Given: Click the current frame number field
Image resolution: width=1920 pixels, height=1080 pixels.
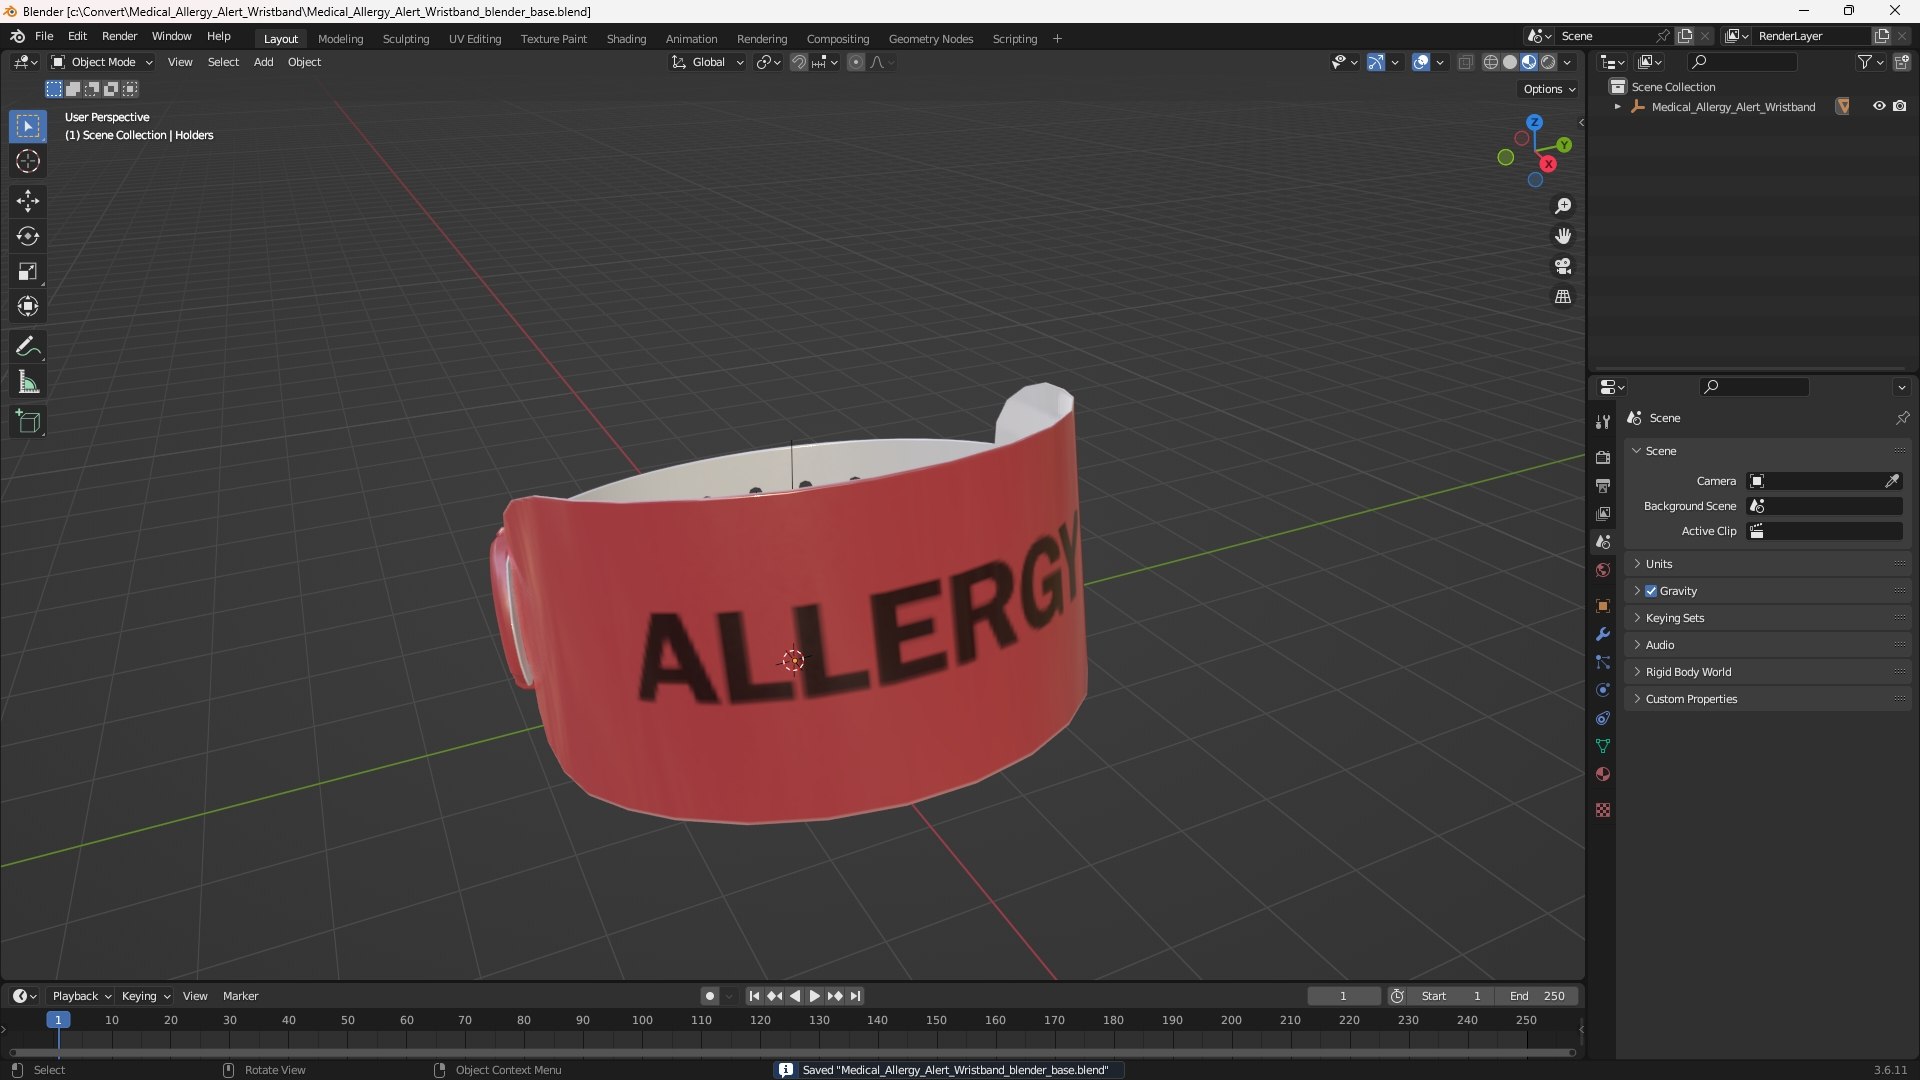Looking at the screenshot, I should (x=1343, y=996).
